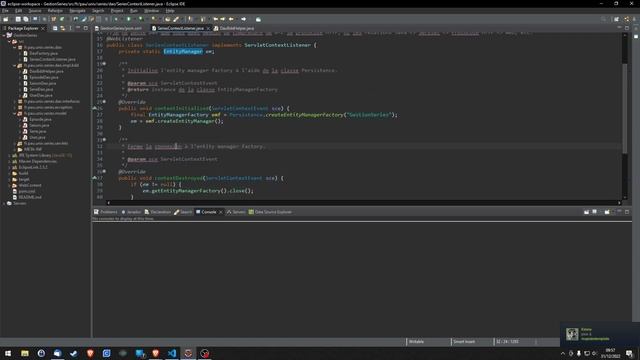640x360 pixels.
Task: Open the Run menu
Action: tap(133, 11)
